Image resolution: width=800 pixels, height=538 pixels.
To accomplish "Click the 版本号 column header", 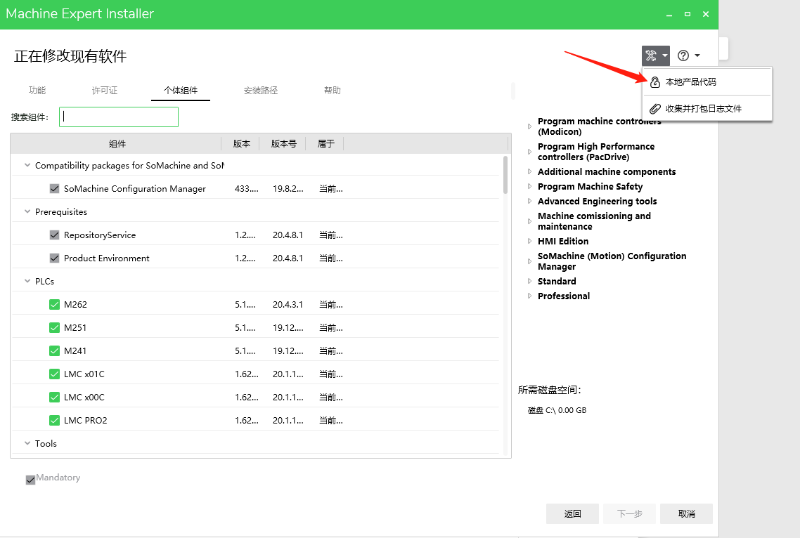I will pos(283,144).
